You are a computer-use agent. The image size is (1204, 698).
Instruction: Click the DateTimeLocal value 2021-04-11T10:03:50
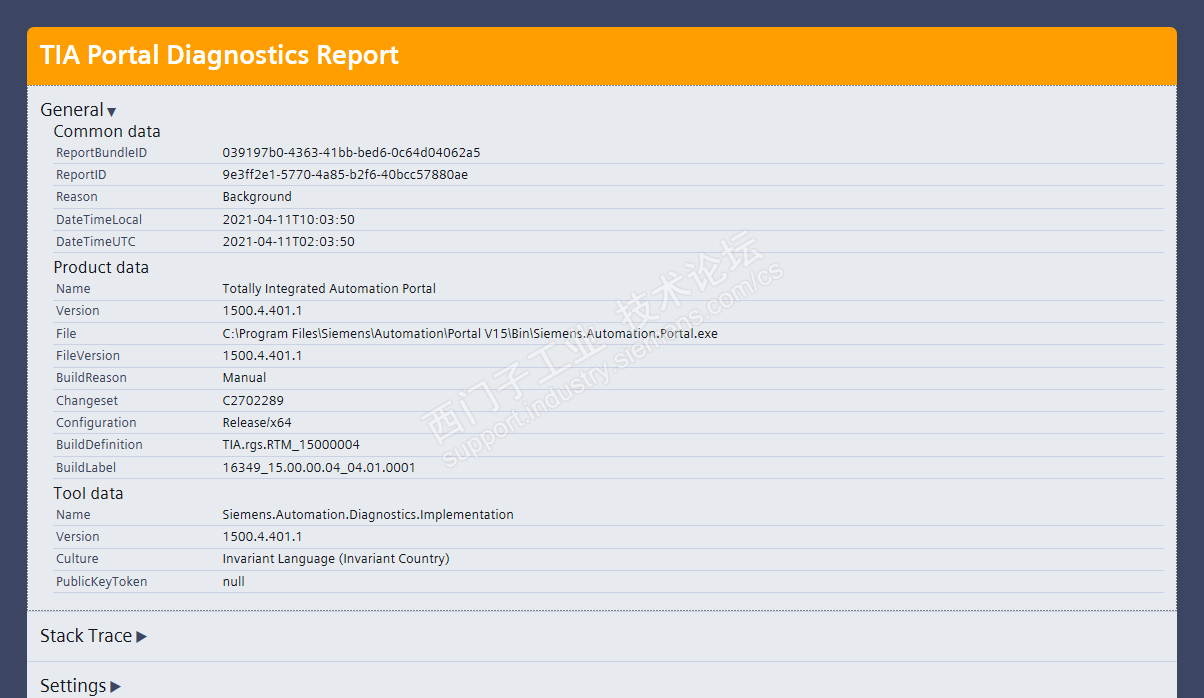coord(288,220)
